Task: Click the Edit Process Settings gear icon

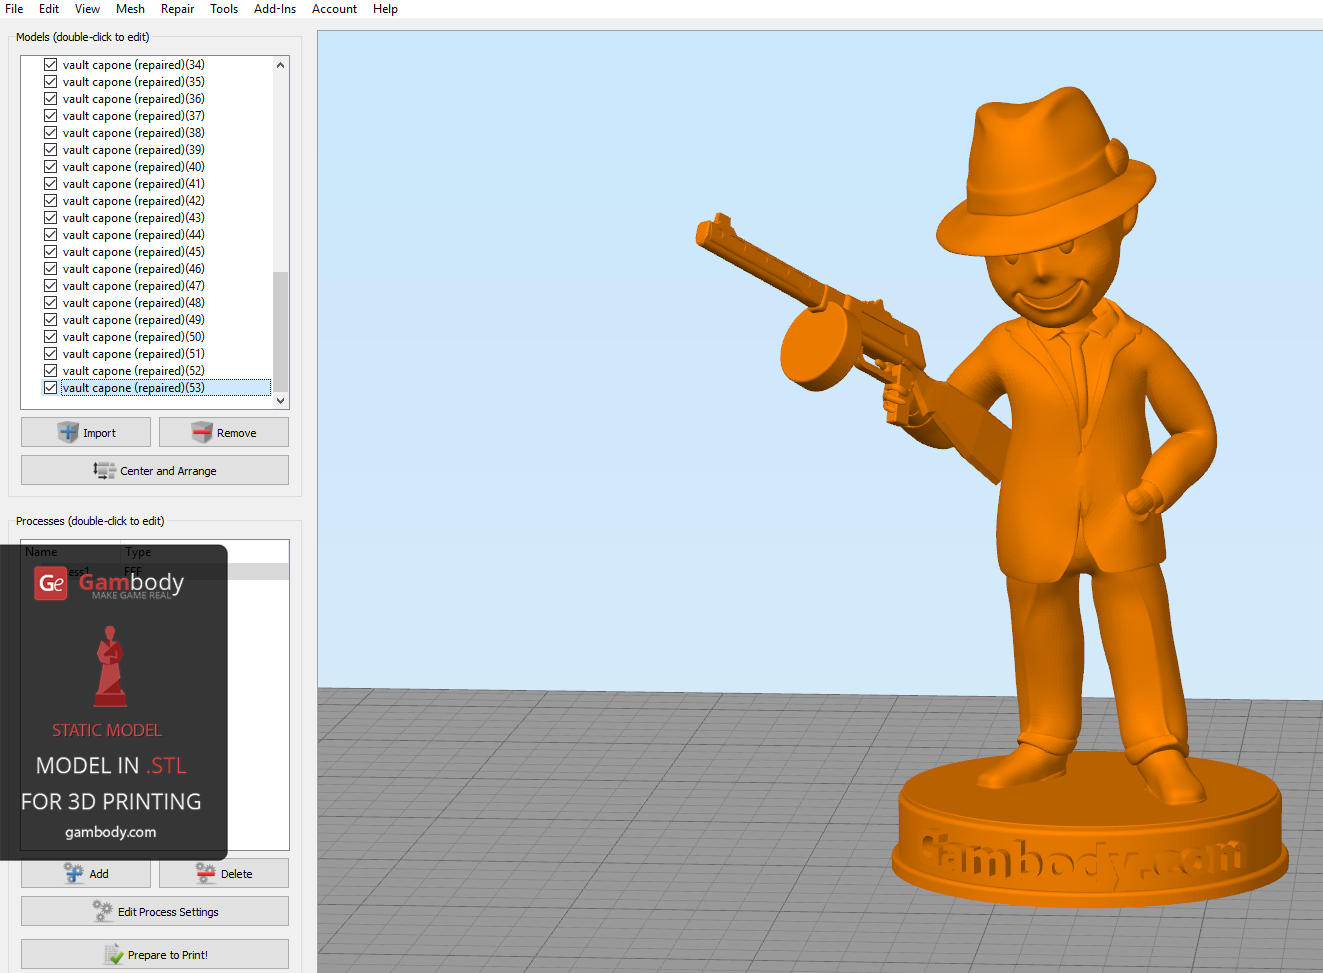Action: pyautogui.click(x=103, y=911)
